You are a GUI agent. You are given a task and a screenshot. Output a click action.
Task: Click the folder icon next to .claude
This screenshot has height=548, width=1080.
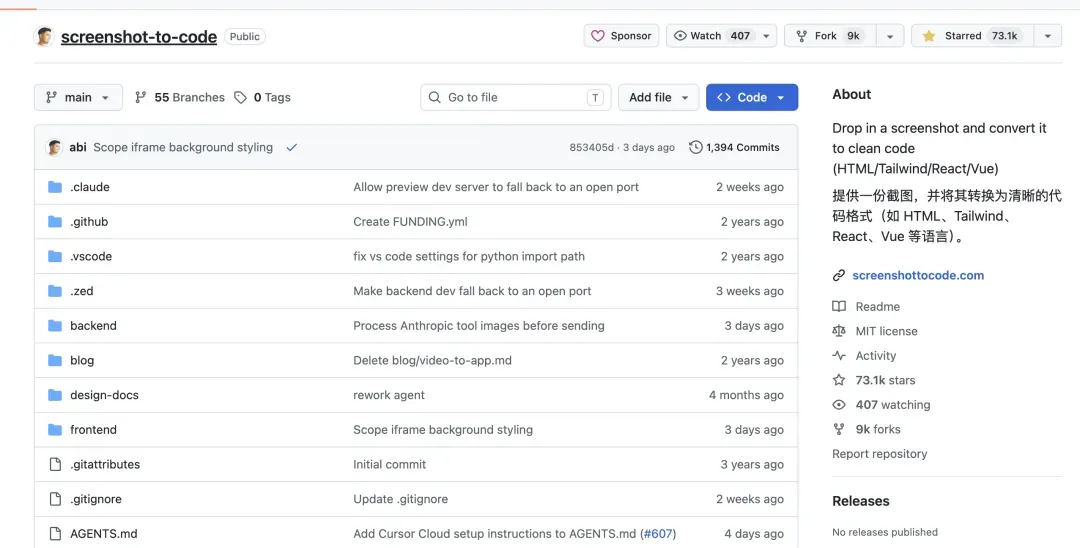click(55, 187)
